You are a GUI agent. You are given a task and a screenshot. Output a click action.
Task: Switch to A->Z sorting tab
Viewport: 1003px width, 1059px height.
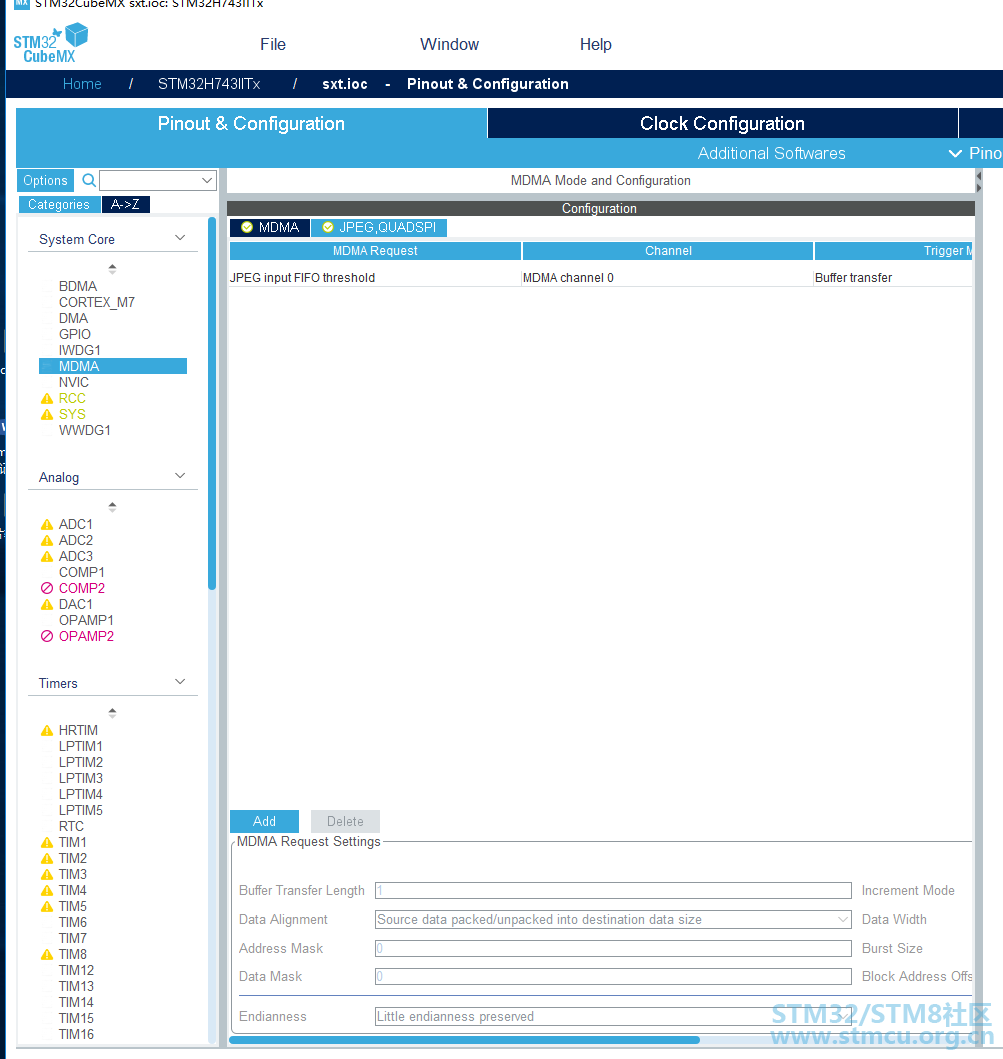coord(126,205)
